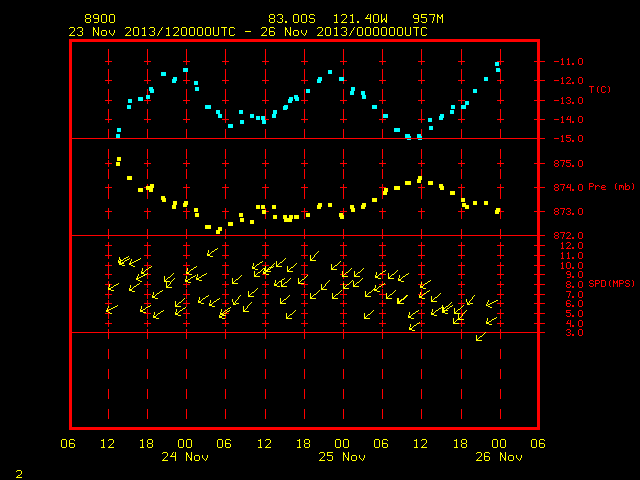Click the 26 Nov date label

[499, 457]
